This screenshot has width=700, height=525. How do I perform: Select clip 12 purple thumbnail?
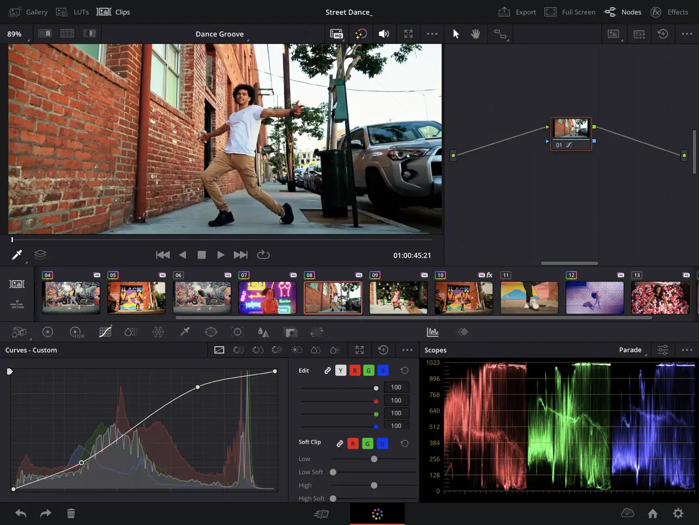[595, 297]
